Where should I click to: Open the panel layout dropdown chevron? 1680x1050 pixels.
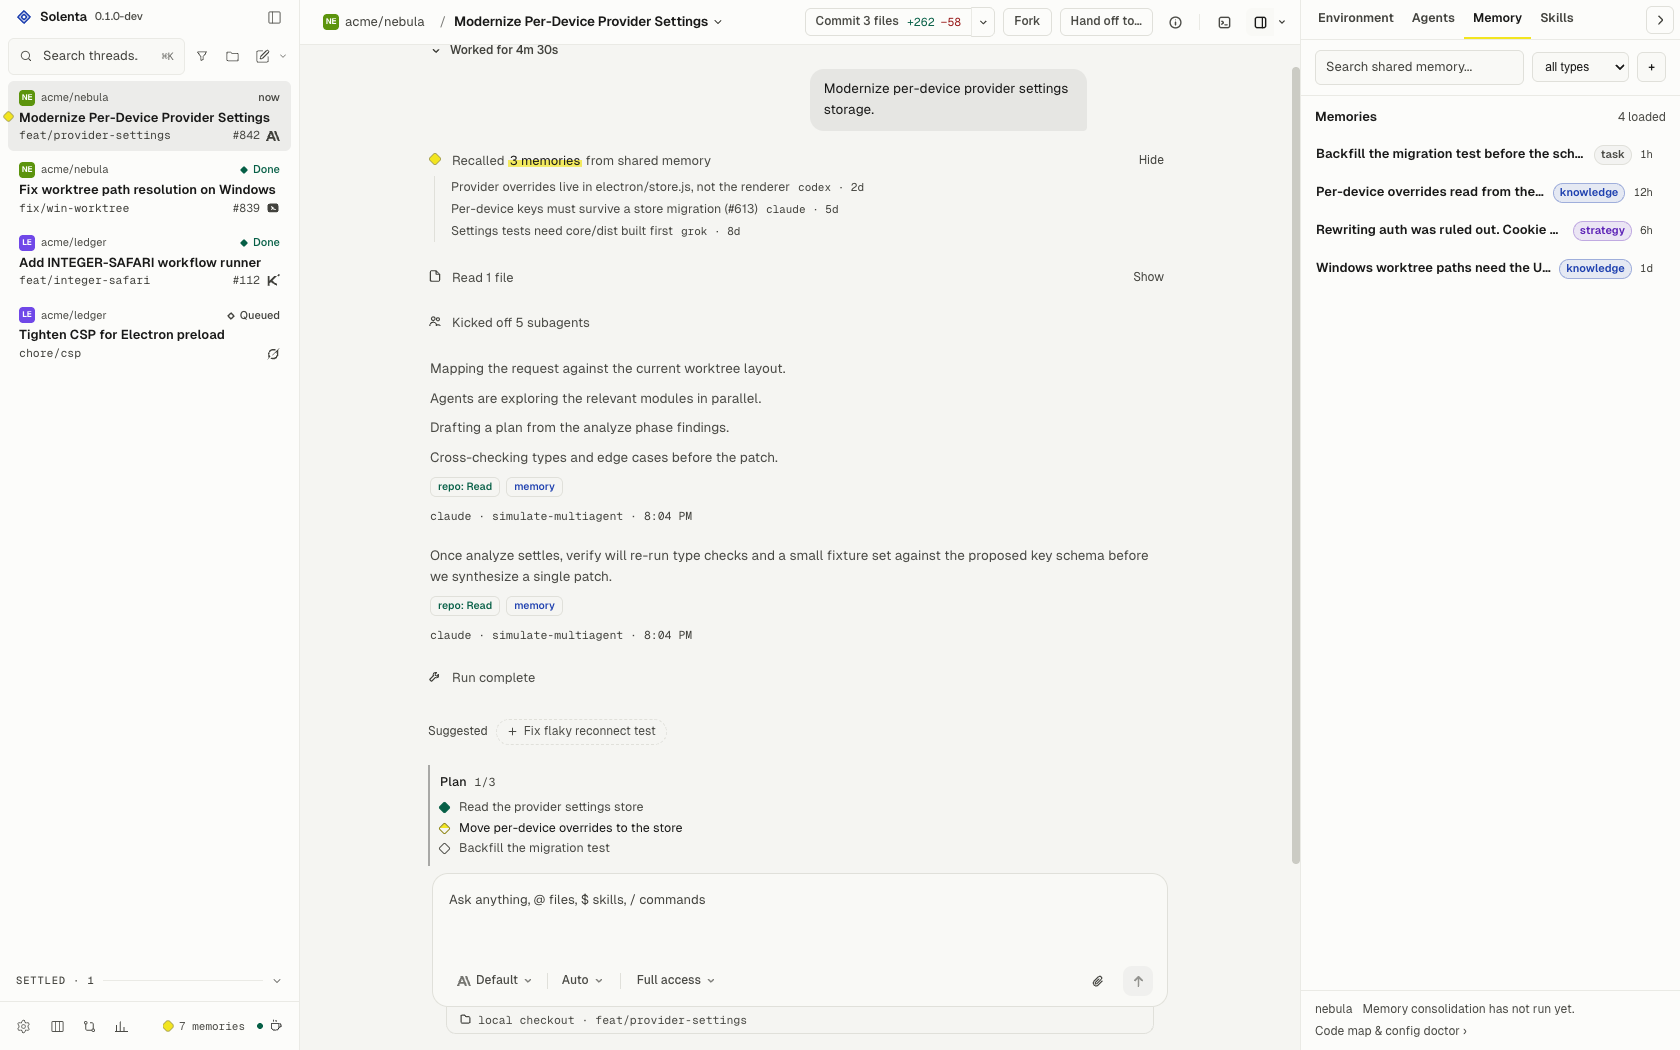(1282, 22)
